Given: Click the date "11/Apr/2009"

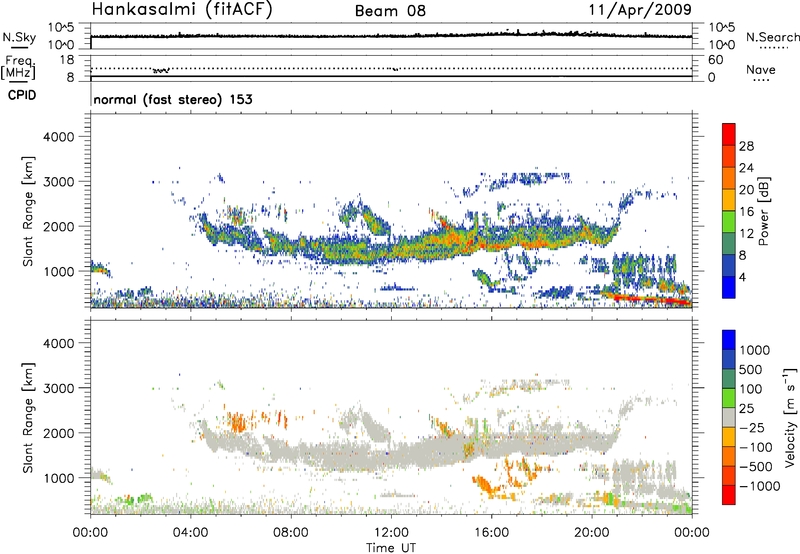Looking at the screenshot, I should [640, 10].
